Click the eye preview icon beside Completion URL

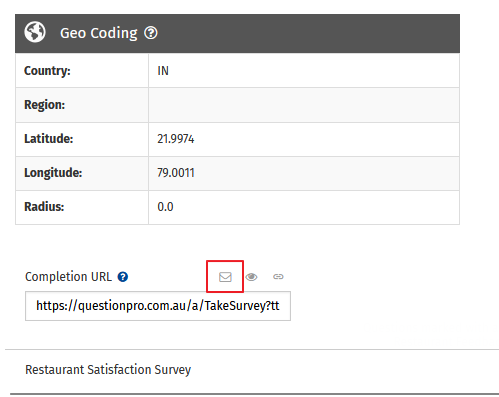(251, 277)
